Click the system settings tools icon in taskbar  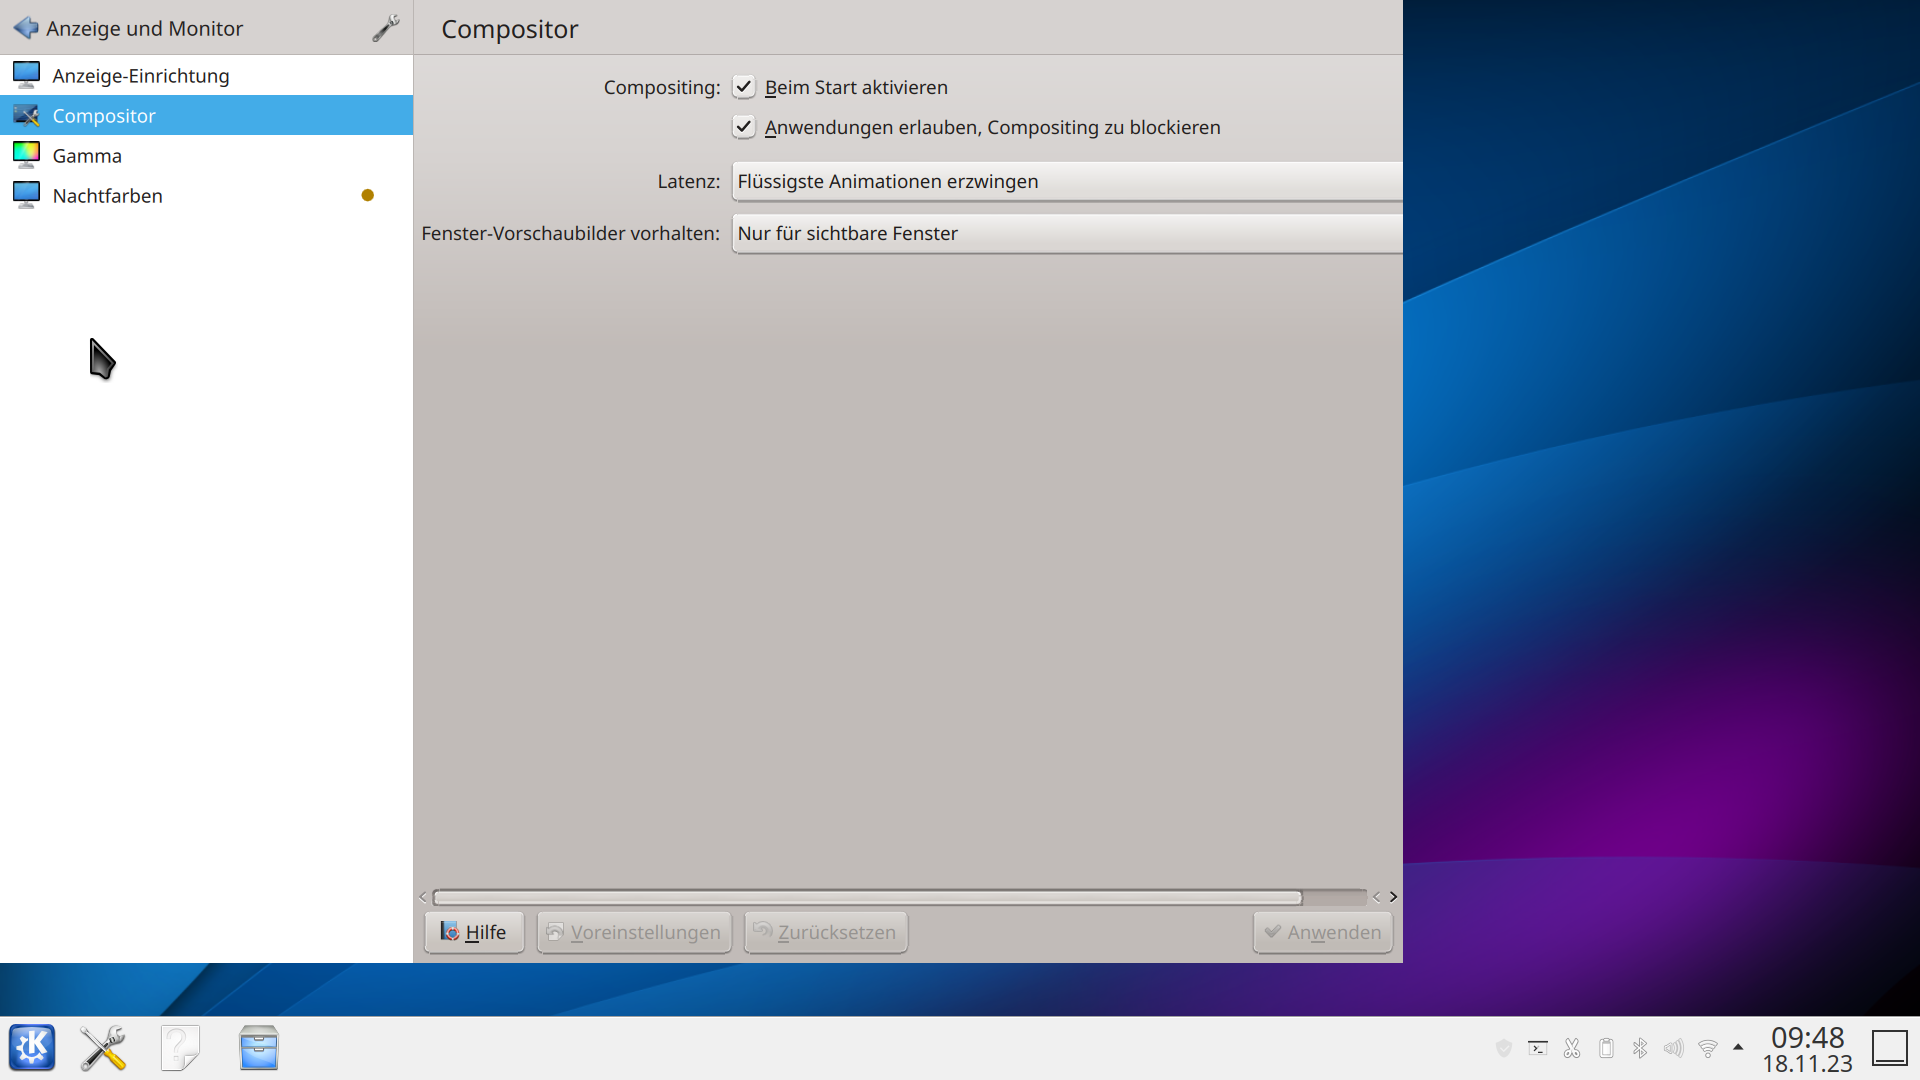click(x=103, y=1047)
